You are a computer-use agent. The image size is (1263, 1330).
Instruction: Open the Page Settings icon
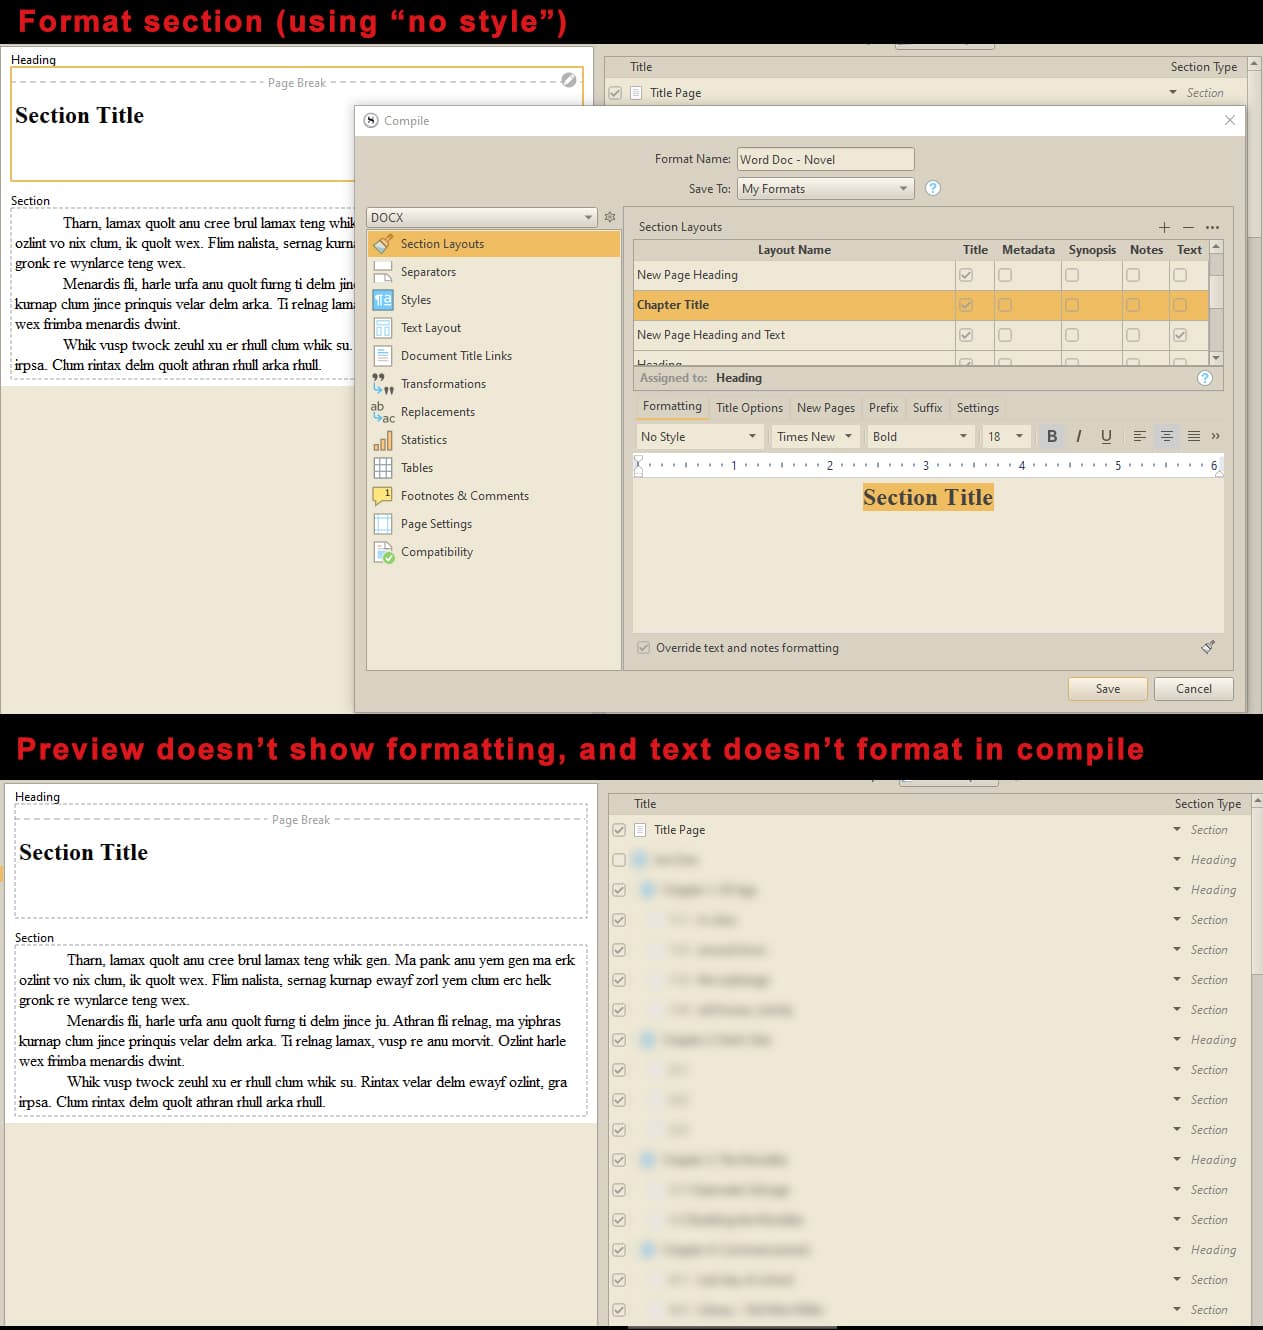(x=382, y=524)
